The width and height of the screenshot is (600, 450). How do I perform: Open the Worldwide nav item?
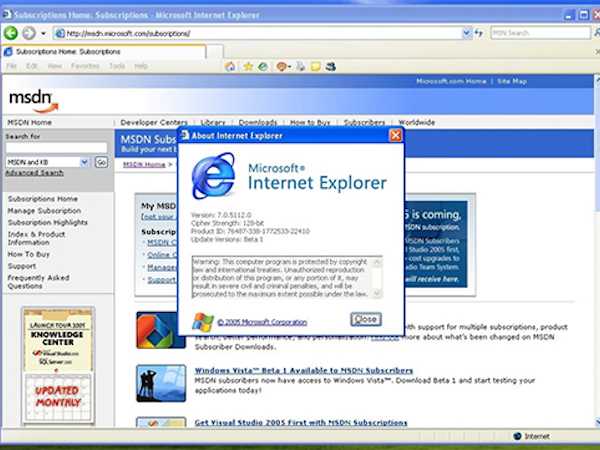point(416,122)
